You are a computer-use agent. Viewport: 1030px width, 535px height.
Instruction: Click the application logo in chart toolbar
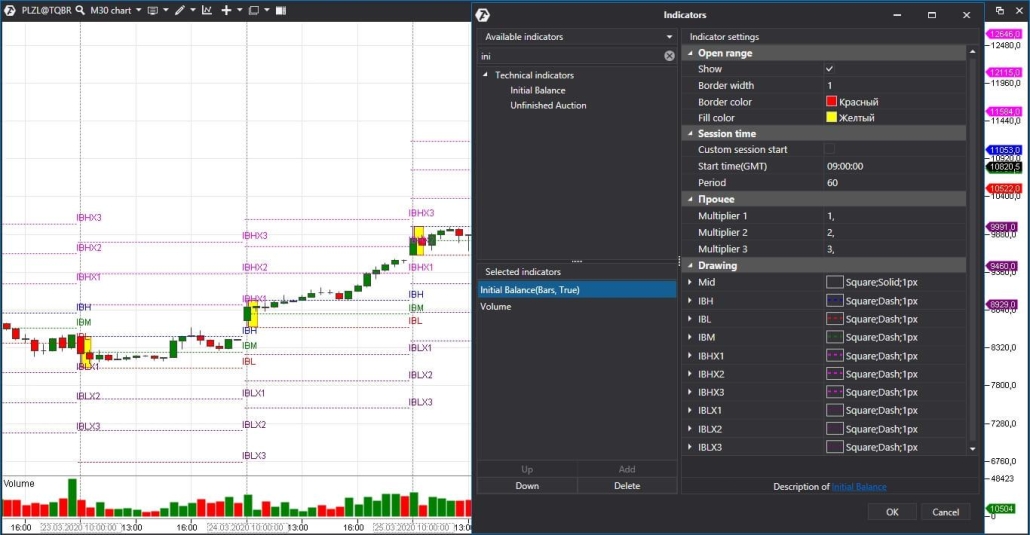pos(10,11)
